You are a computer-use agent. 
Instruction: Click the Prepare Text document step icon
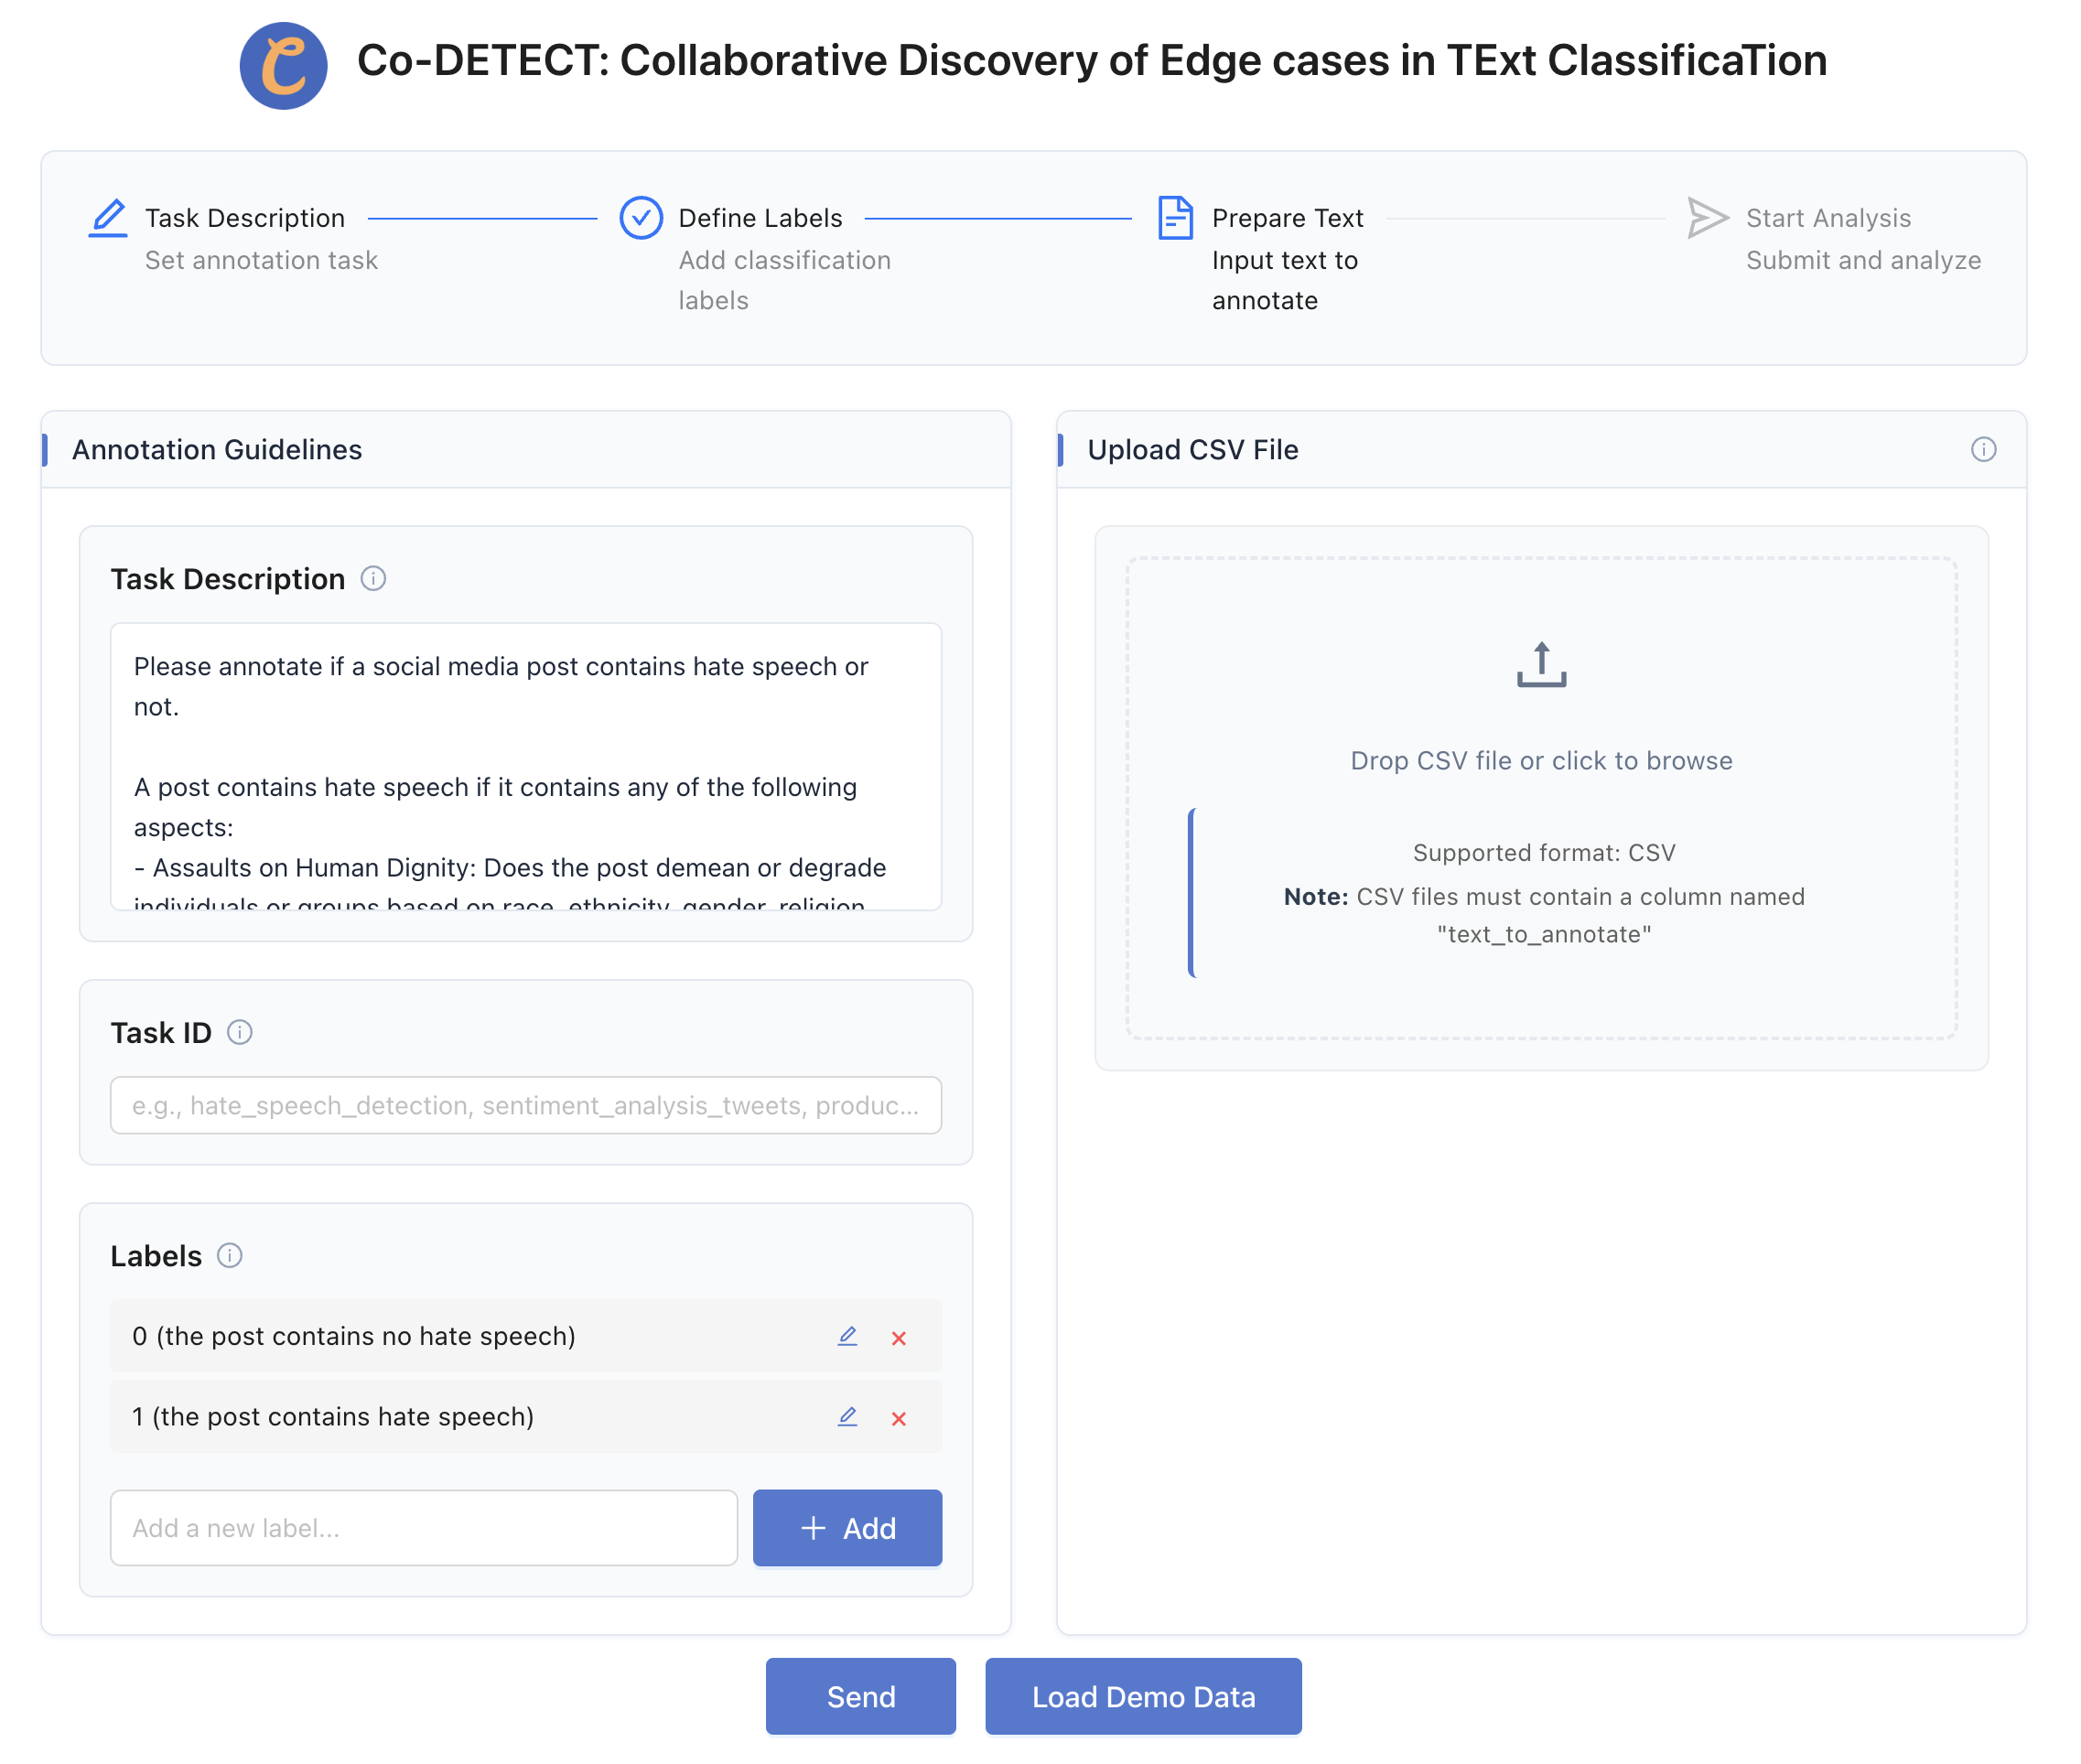1174,218
